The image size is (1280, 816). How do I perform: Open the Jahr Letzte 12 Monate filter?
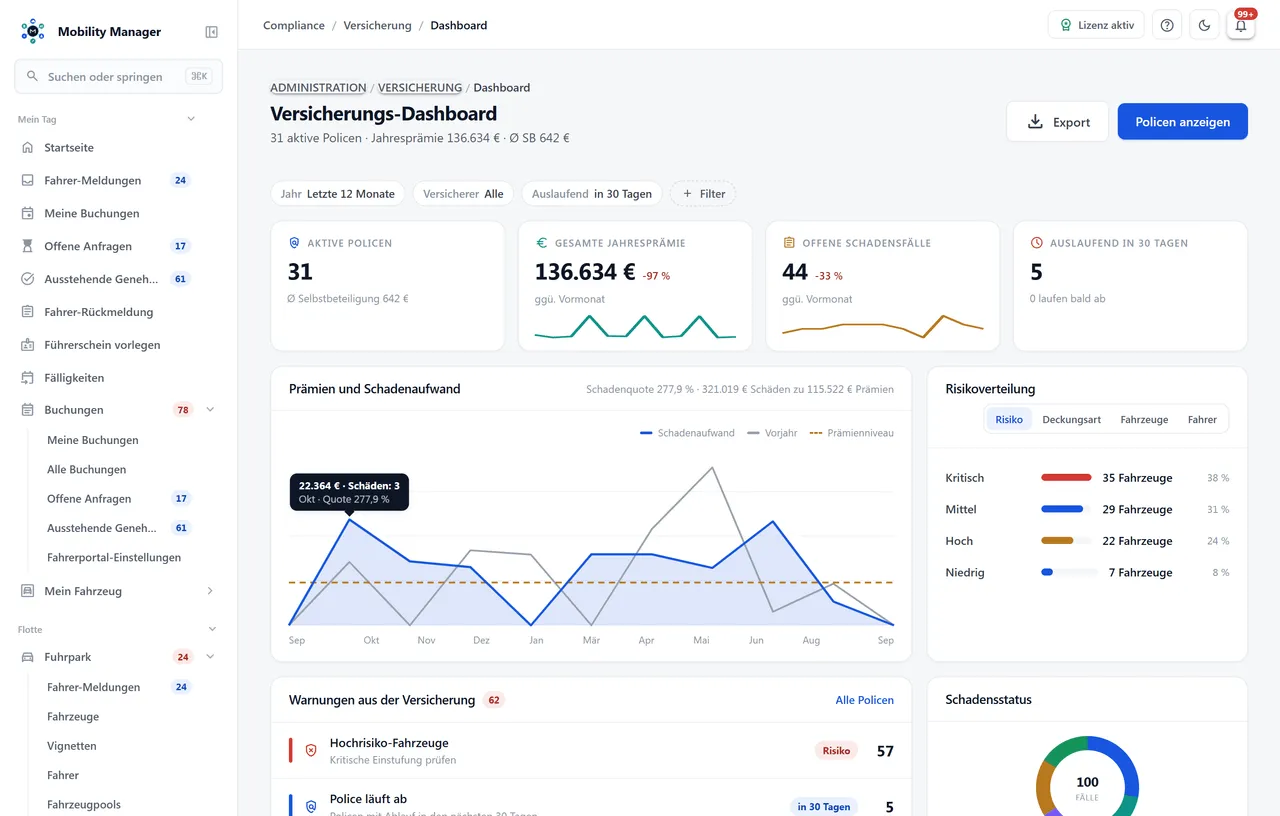(x=338, y=194)
